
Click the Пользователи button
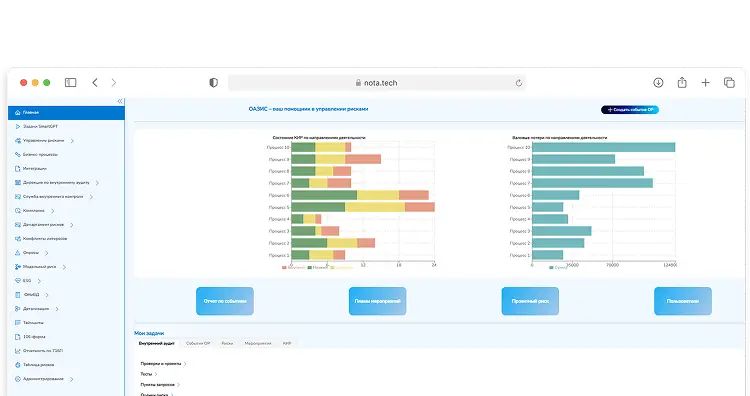coord(683,301)
